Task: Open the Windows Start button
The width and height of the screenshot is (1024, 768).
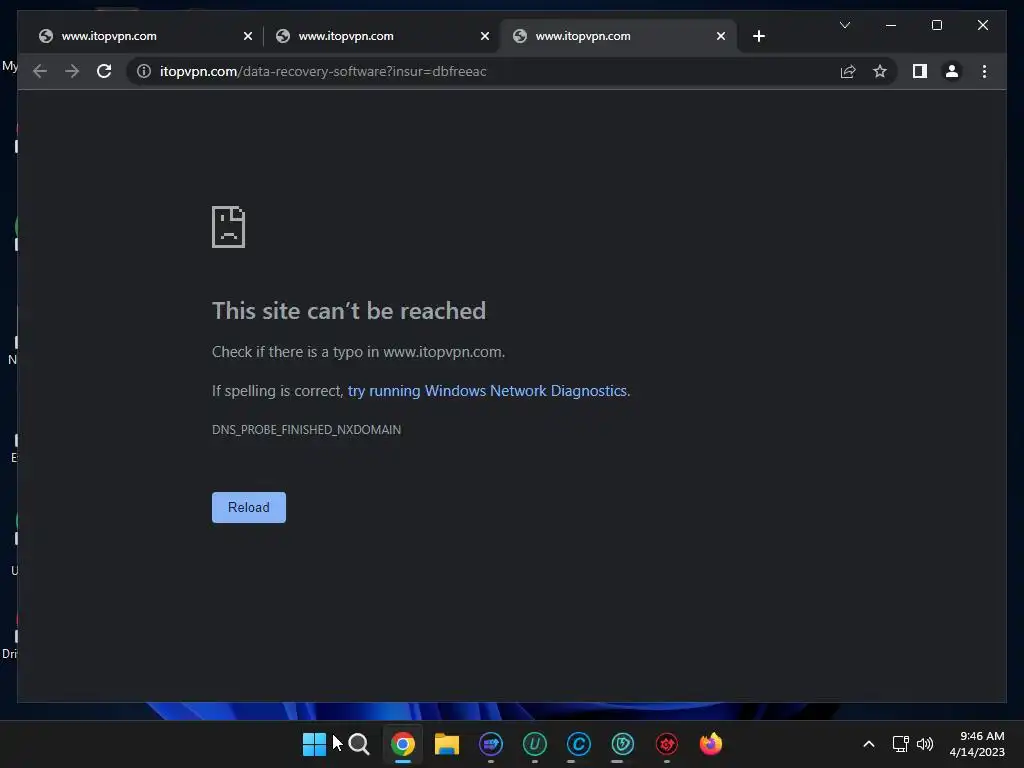Action: [314, 744]
